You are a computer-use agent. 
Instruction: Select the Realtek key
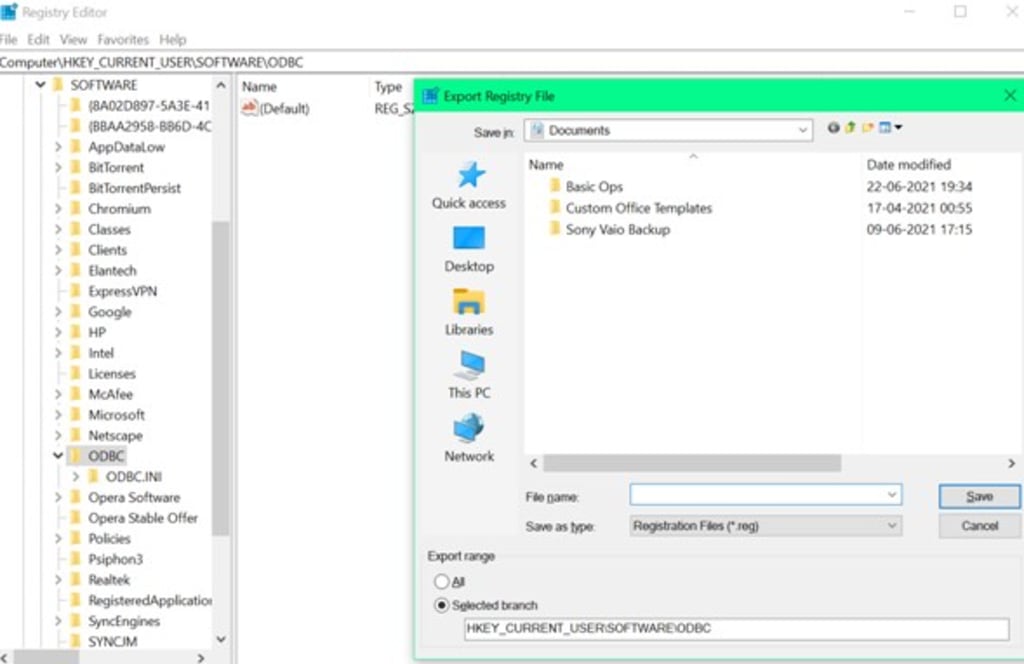pyautogui.click(x=109, y=580)
